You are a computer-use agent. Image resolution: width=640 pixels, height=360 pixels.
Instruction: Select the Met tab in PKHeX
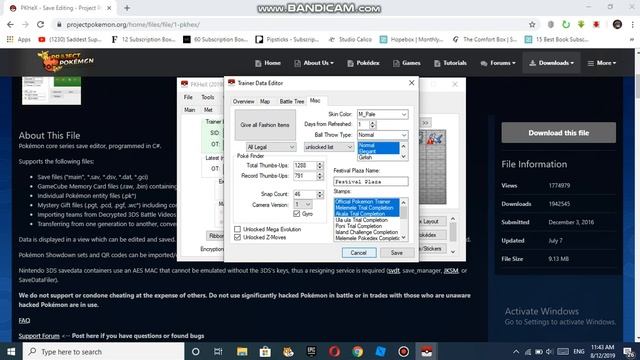point(208,110)
